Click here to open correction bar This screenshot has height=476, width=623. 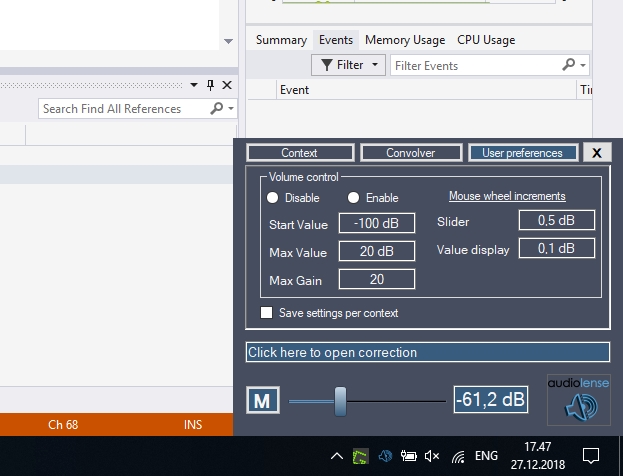click(x=427, y=352)
